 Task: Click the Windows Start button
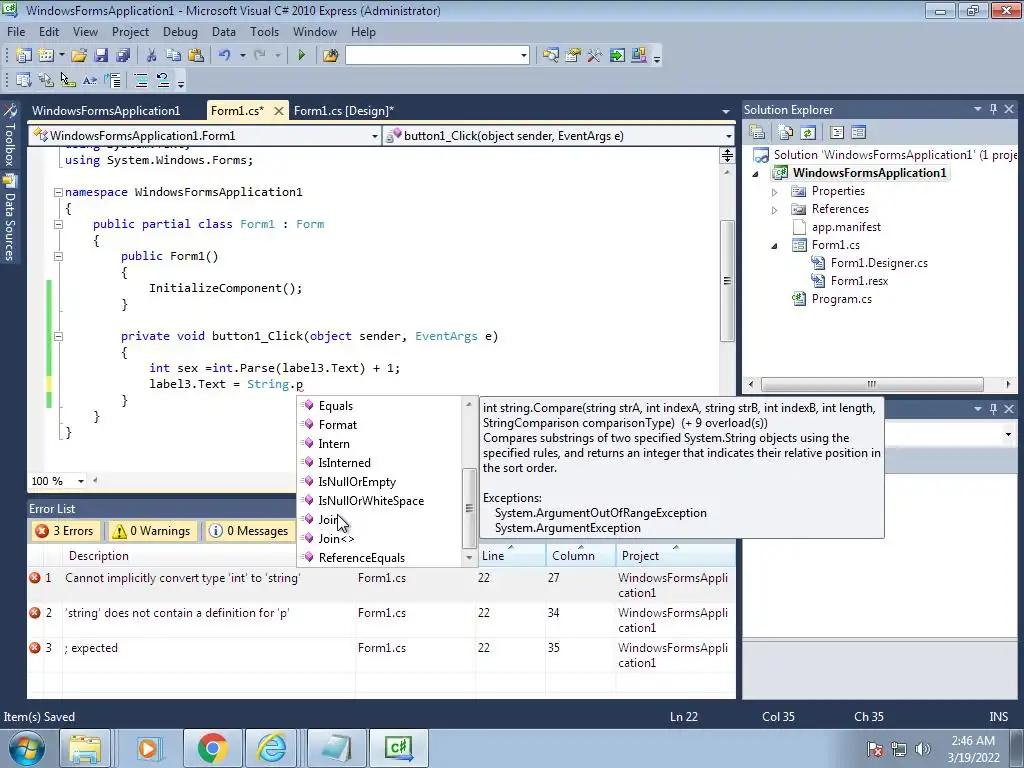(27, 748)
